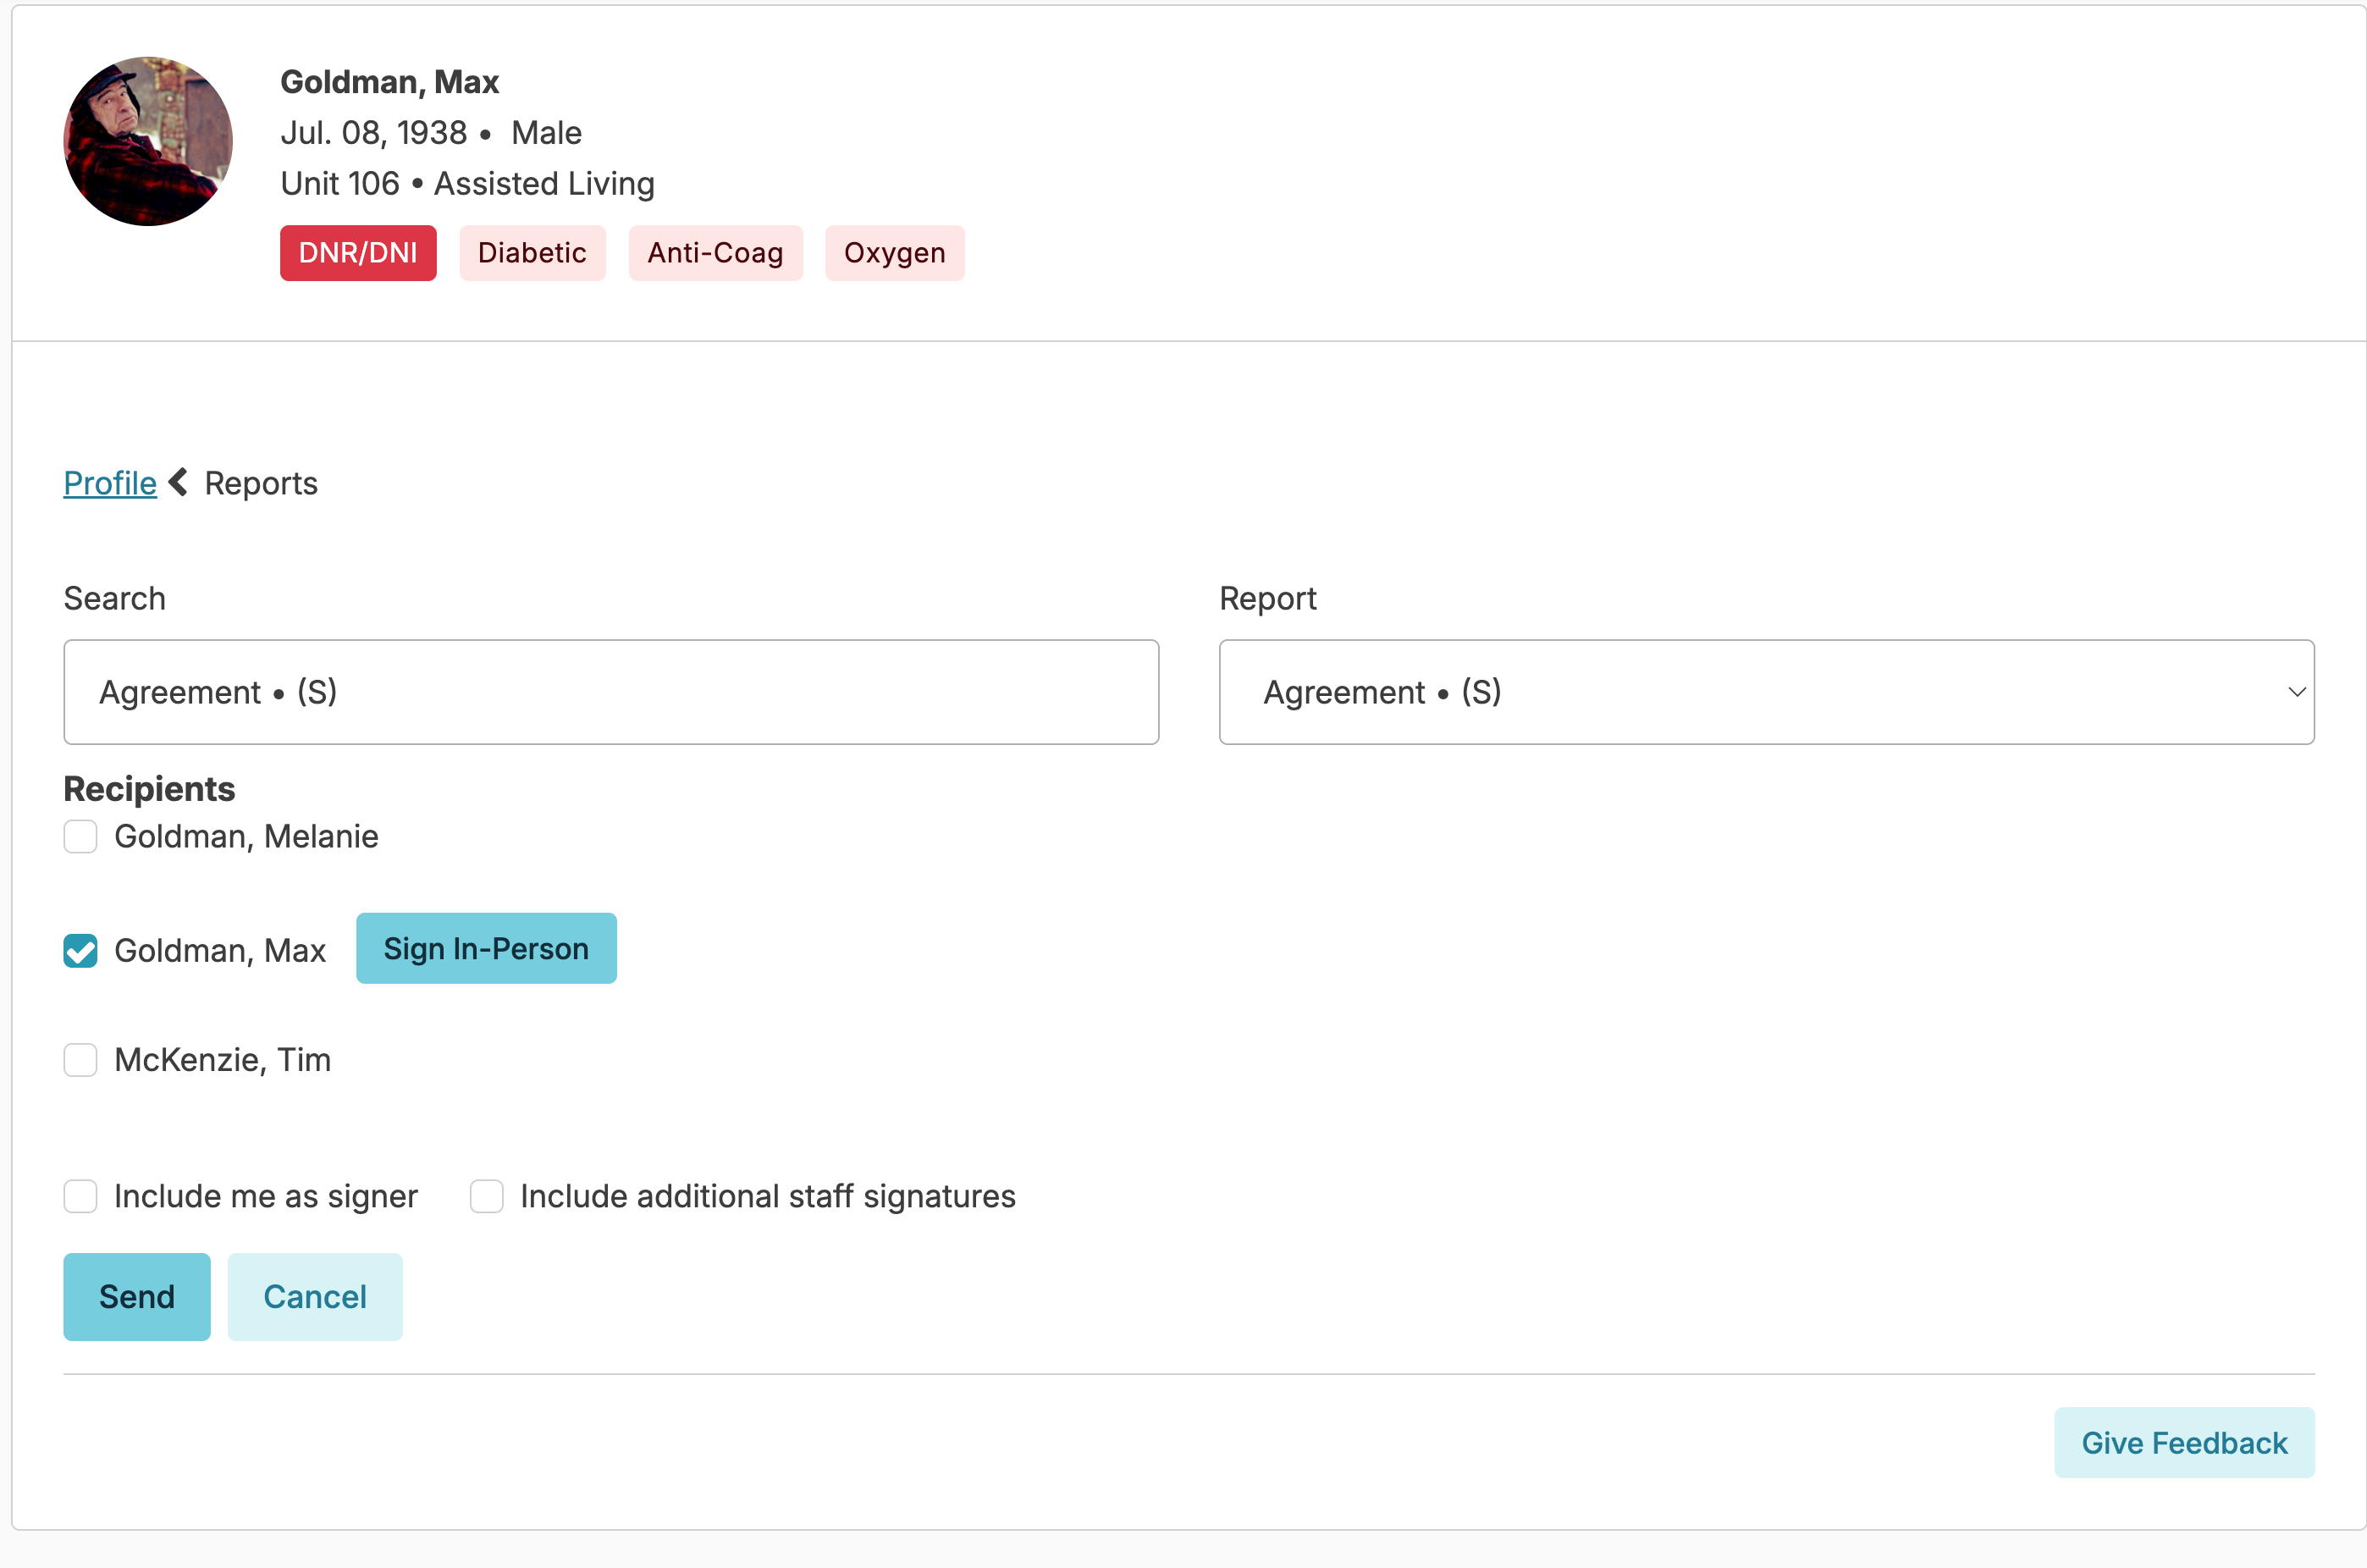The width and height of the screenshot is (2367, 1568).
Task: Enable Include me as signer
Action: [81, 1196]
